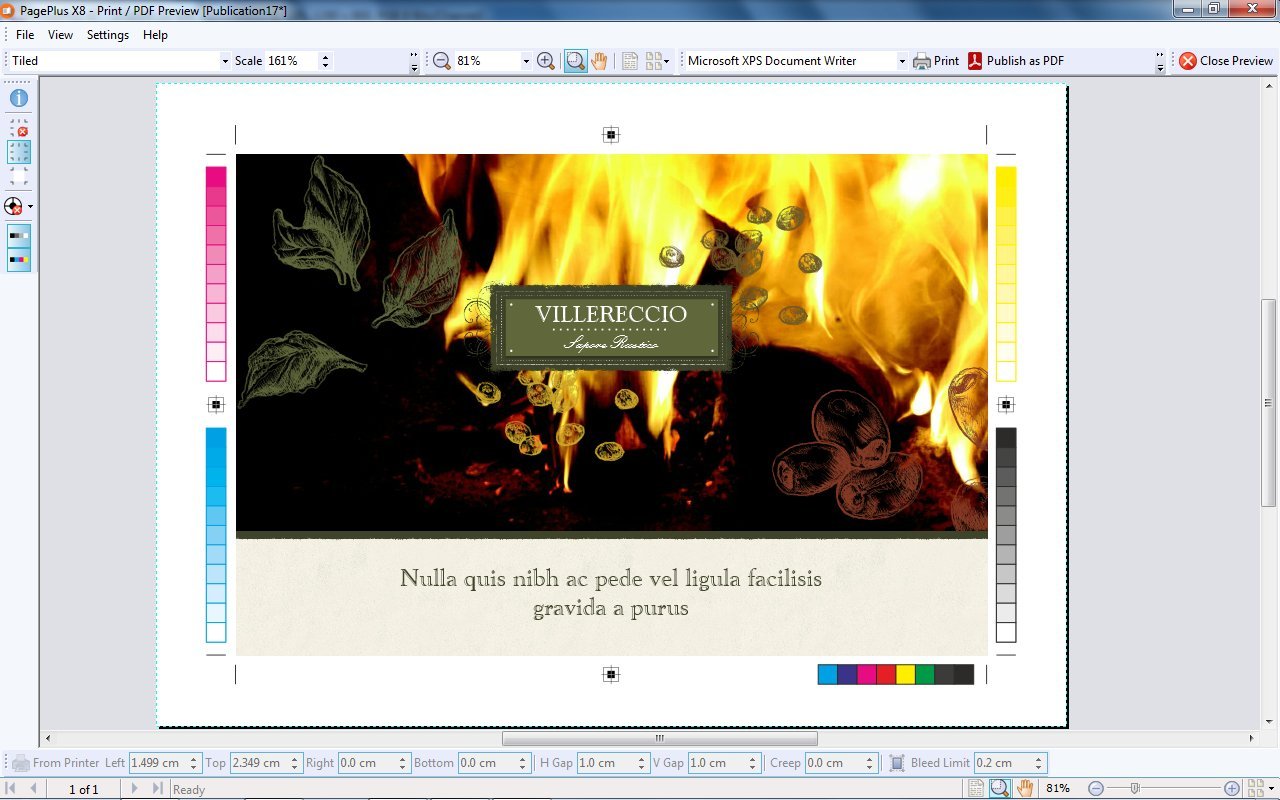Open the printer selection dropdown

pos(901,60)
